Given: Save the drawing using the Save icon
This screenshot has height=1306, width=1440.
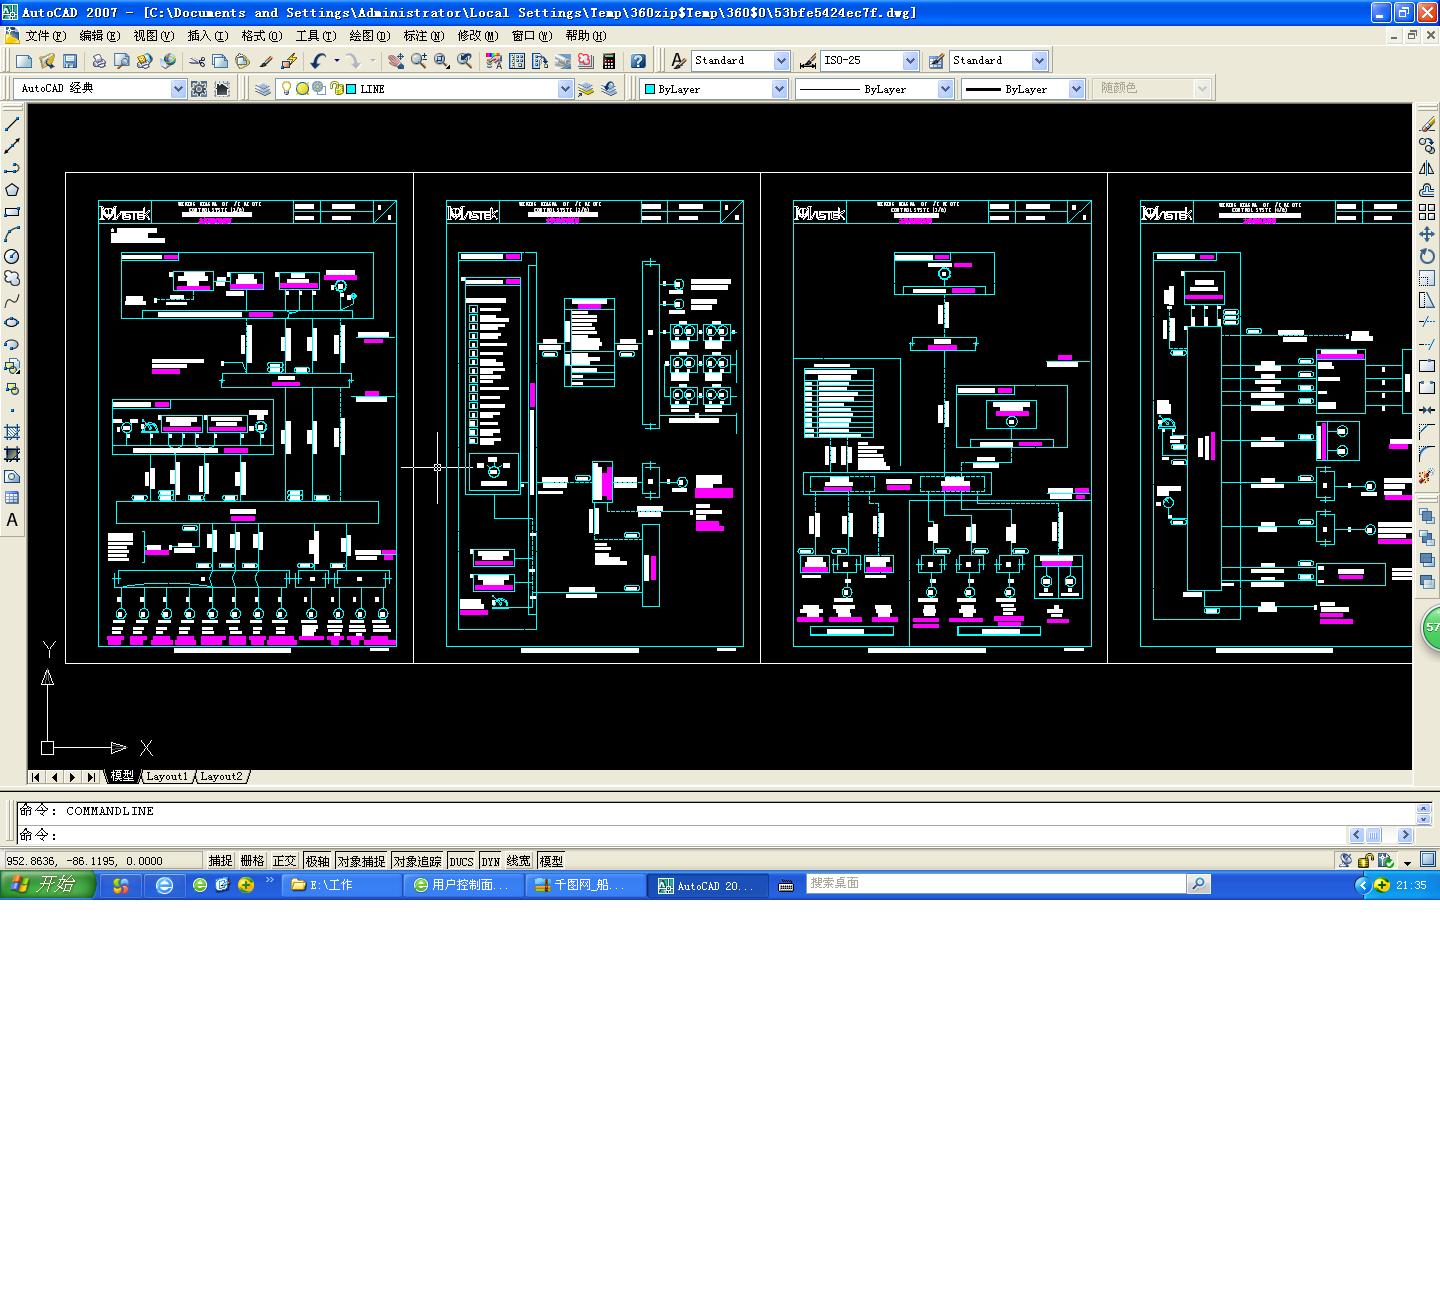Looking at the screenshot, I should pos(69,60).
